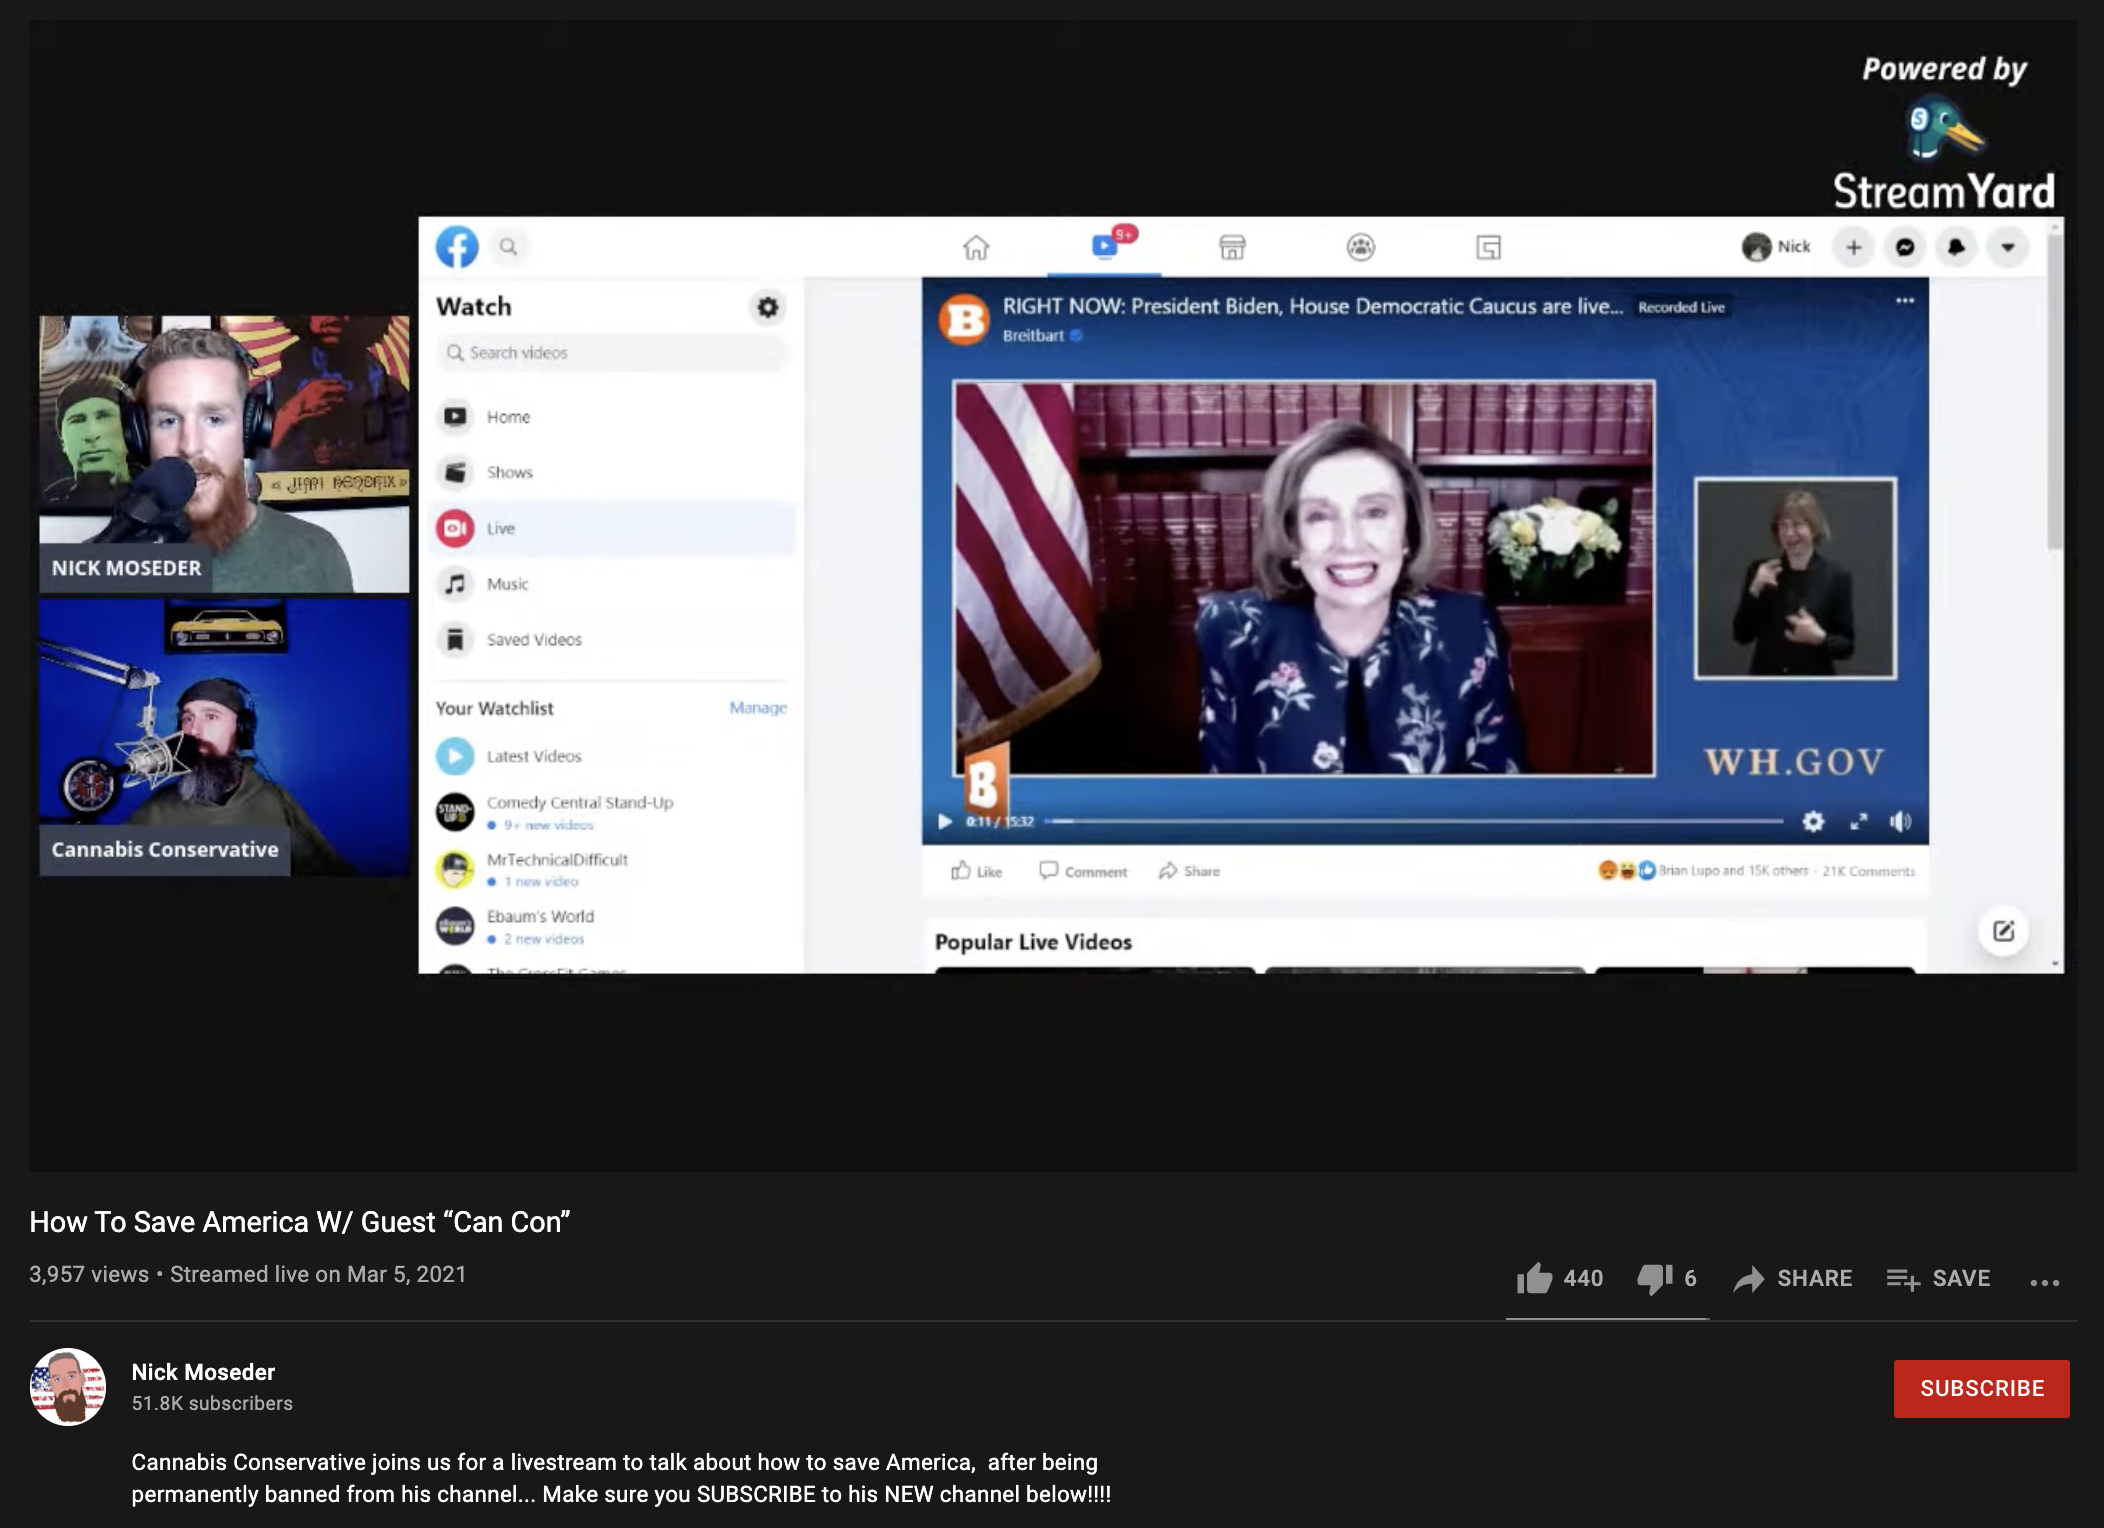Save video to a playlist

click(x=1938, y=1278)
